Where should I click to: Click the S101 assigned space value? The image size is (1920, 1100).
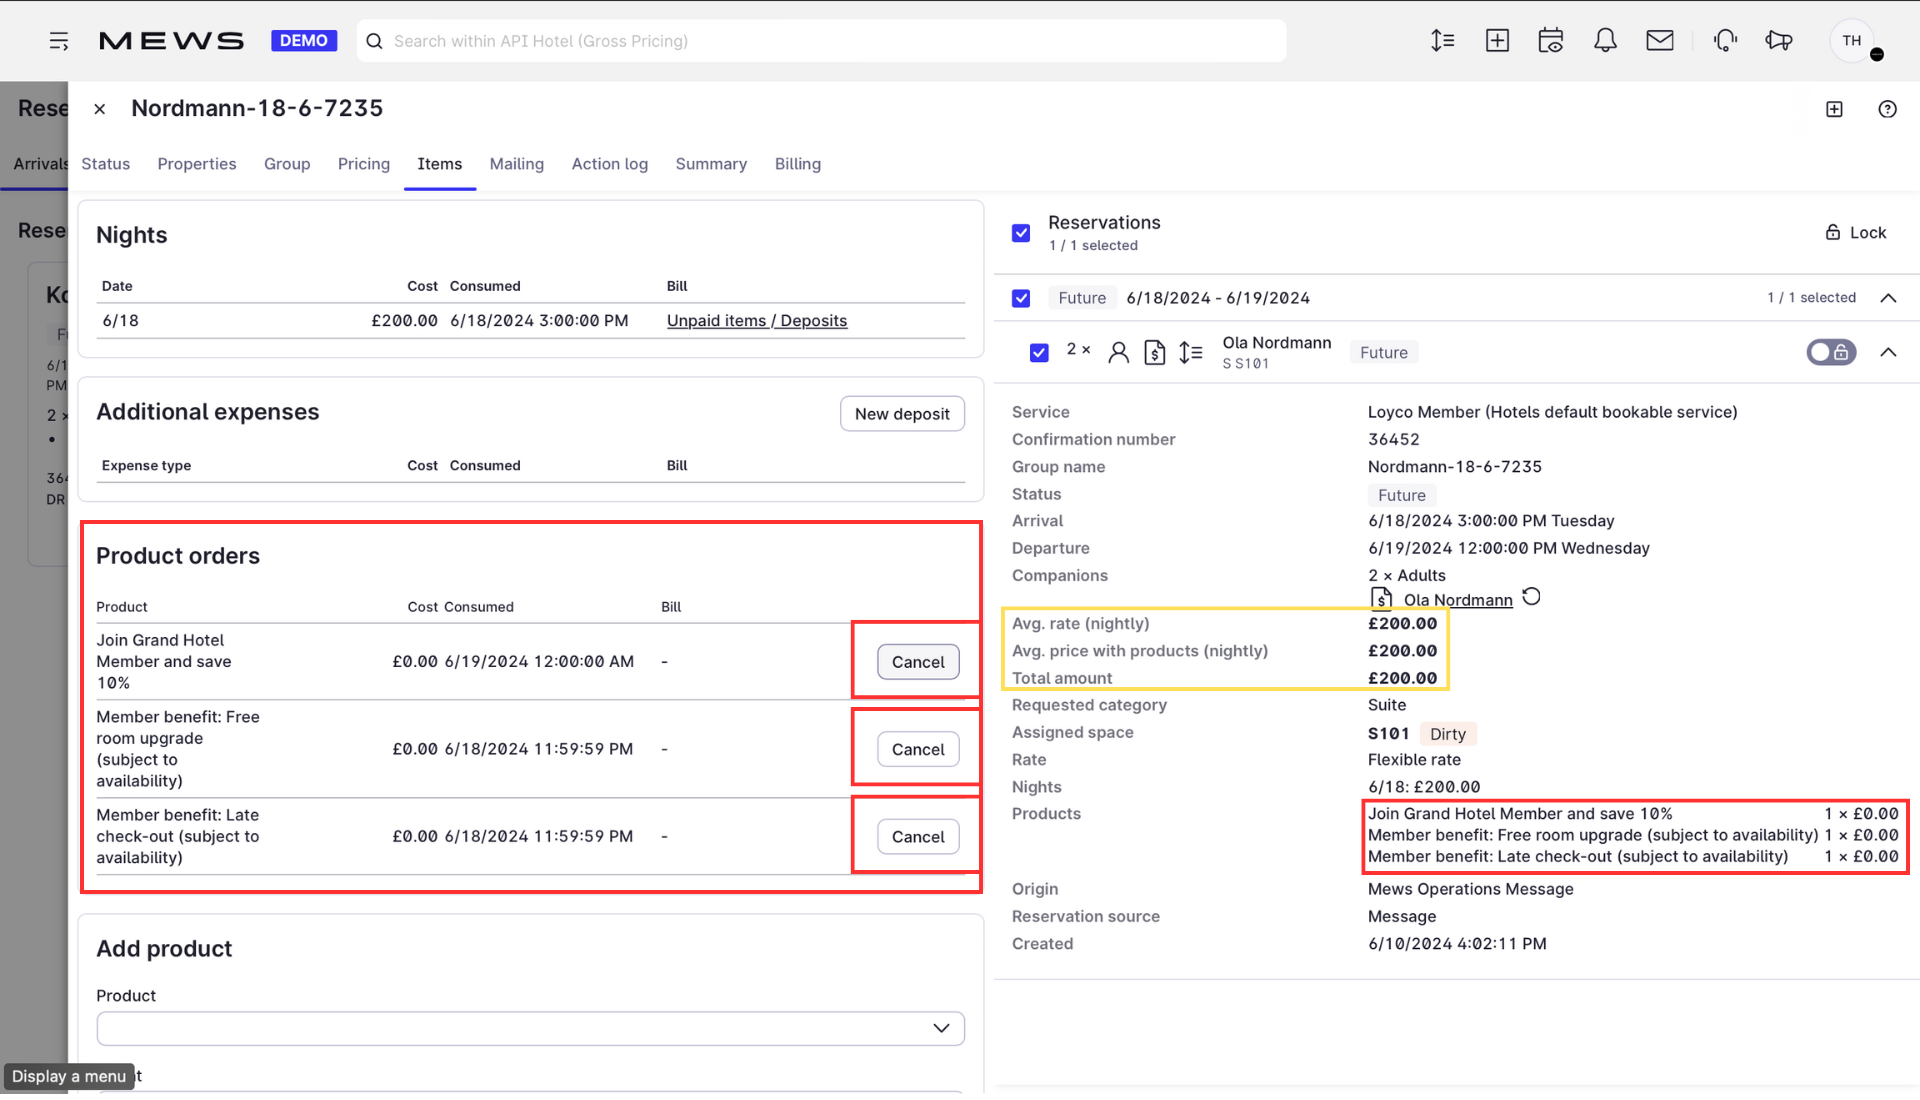point(1388,734)
